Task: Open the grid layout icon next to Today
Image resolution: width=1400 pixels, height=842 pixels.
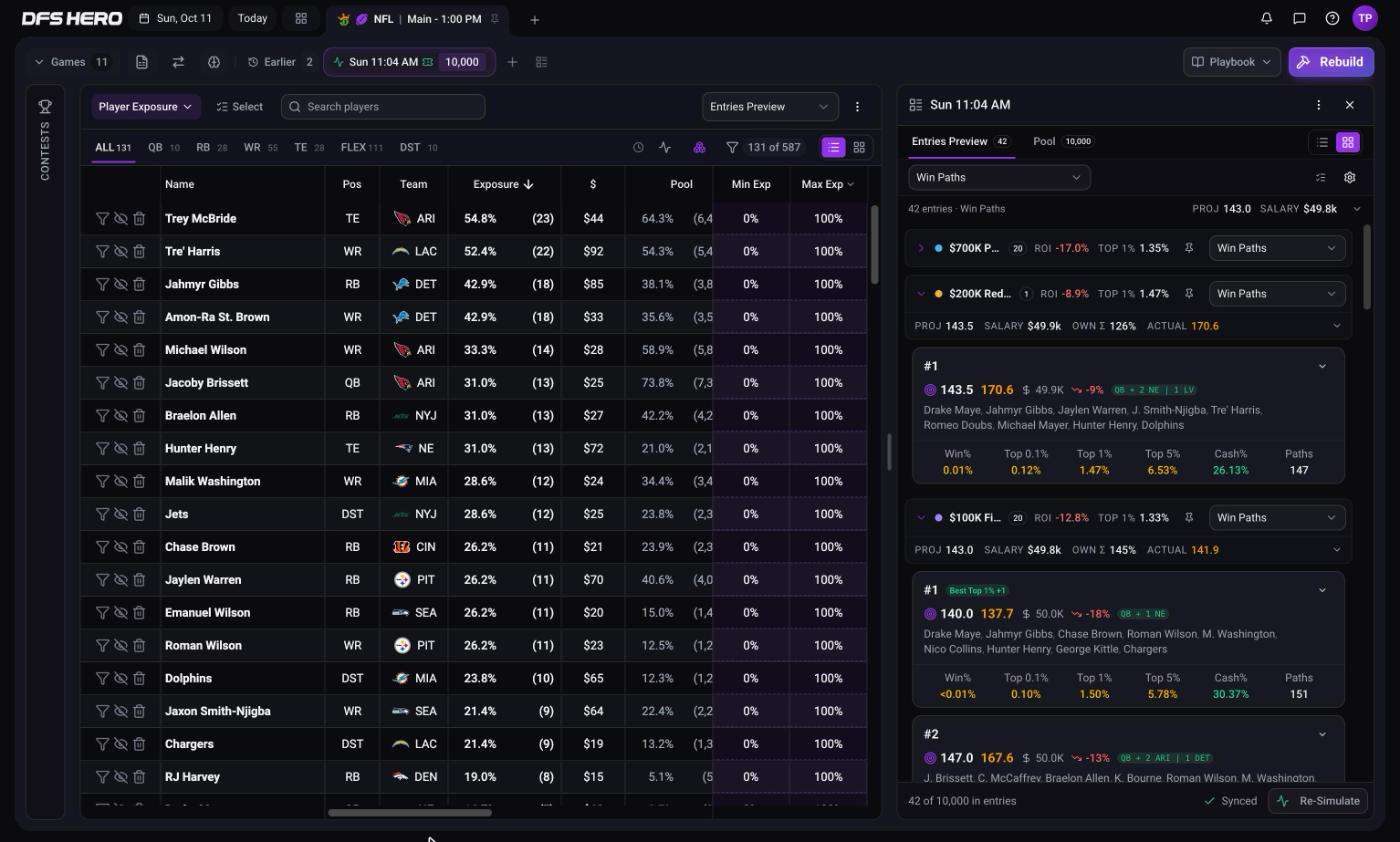Action: click(301, 18)
